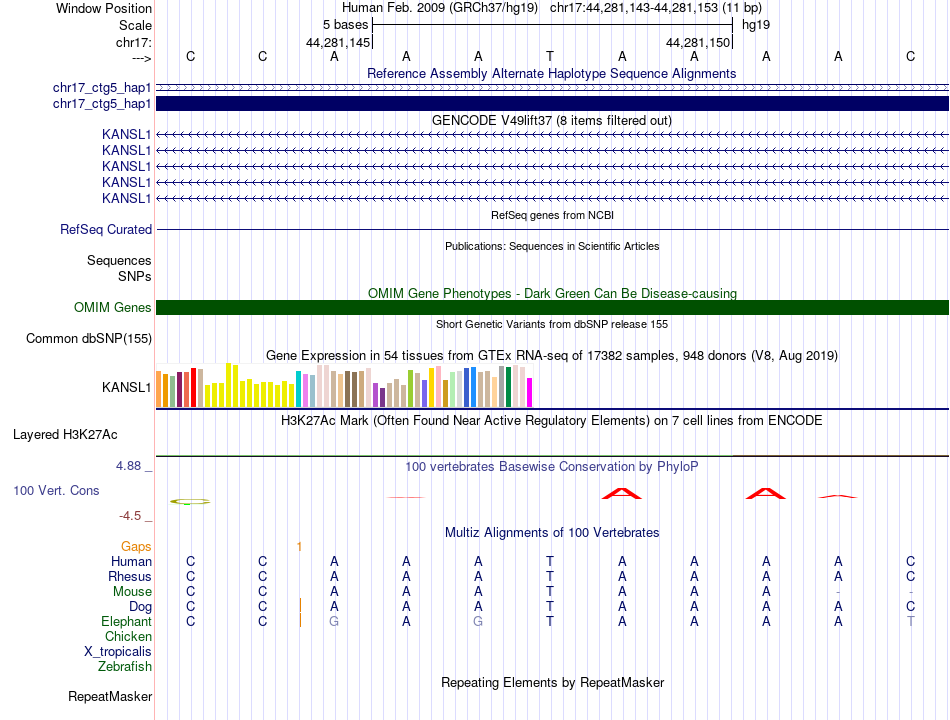950x720 pixels.
Task: Click the 'Scale' label
Action: (135, 25)
